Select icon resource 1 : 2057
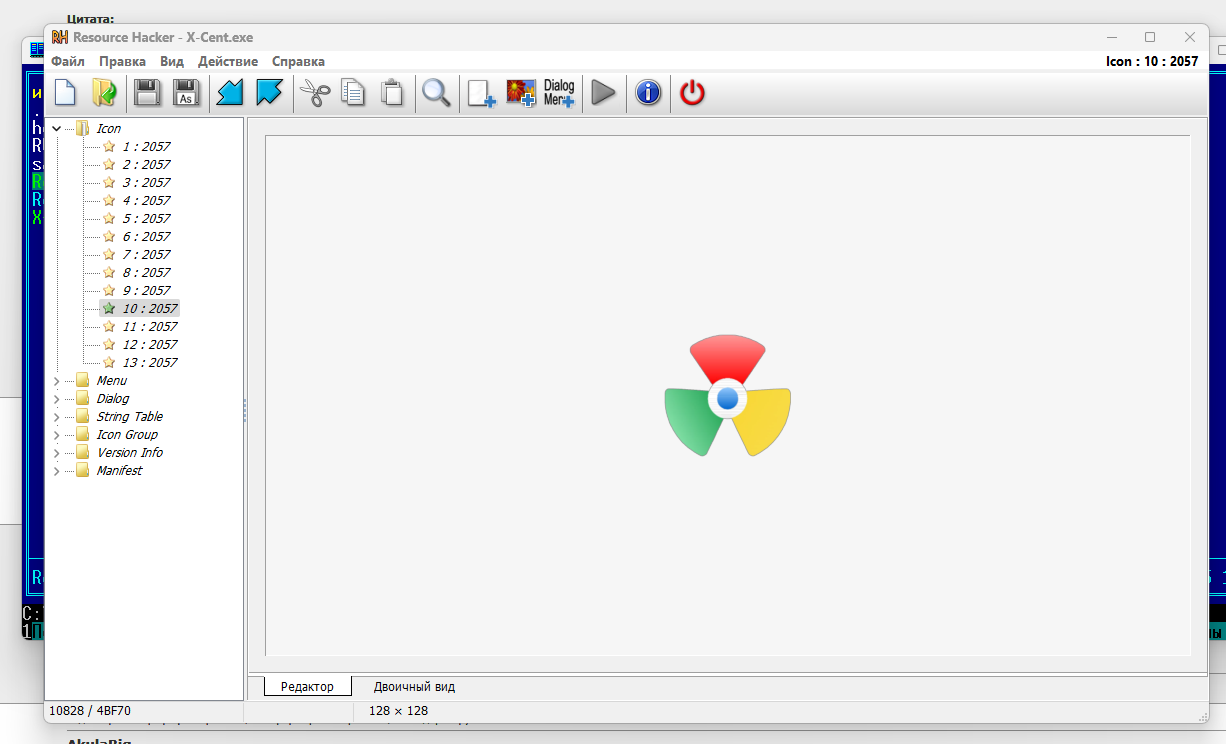 [146, 146]
